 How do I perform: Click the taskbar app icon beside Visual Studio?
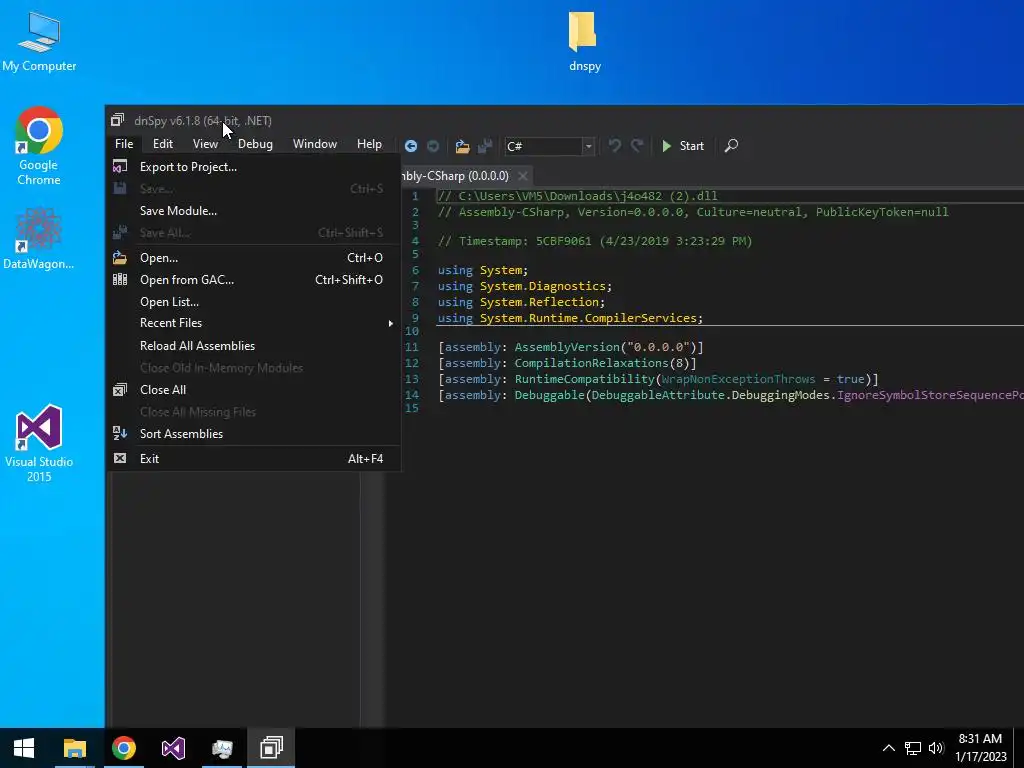point(222,748)
